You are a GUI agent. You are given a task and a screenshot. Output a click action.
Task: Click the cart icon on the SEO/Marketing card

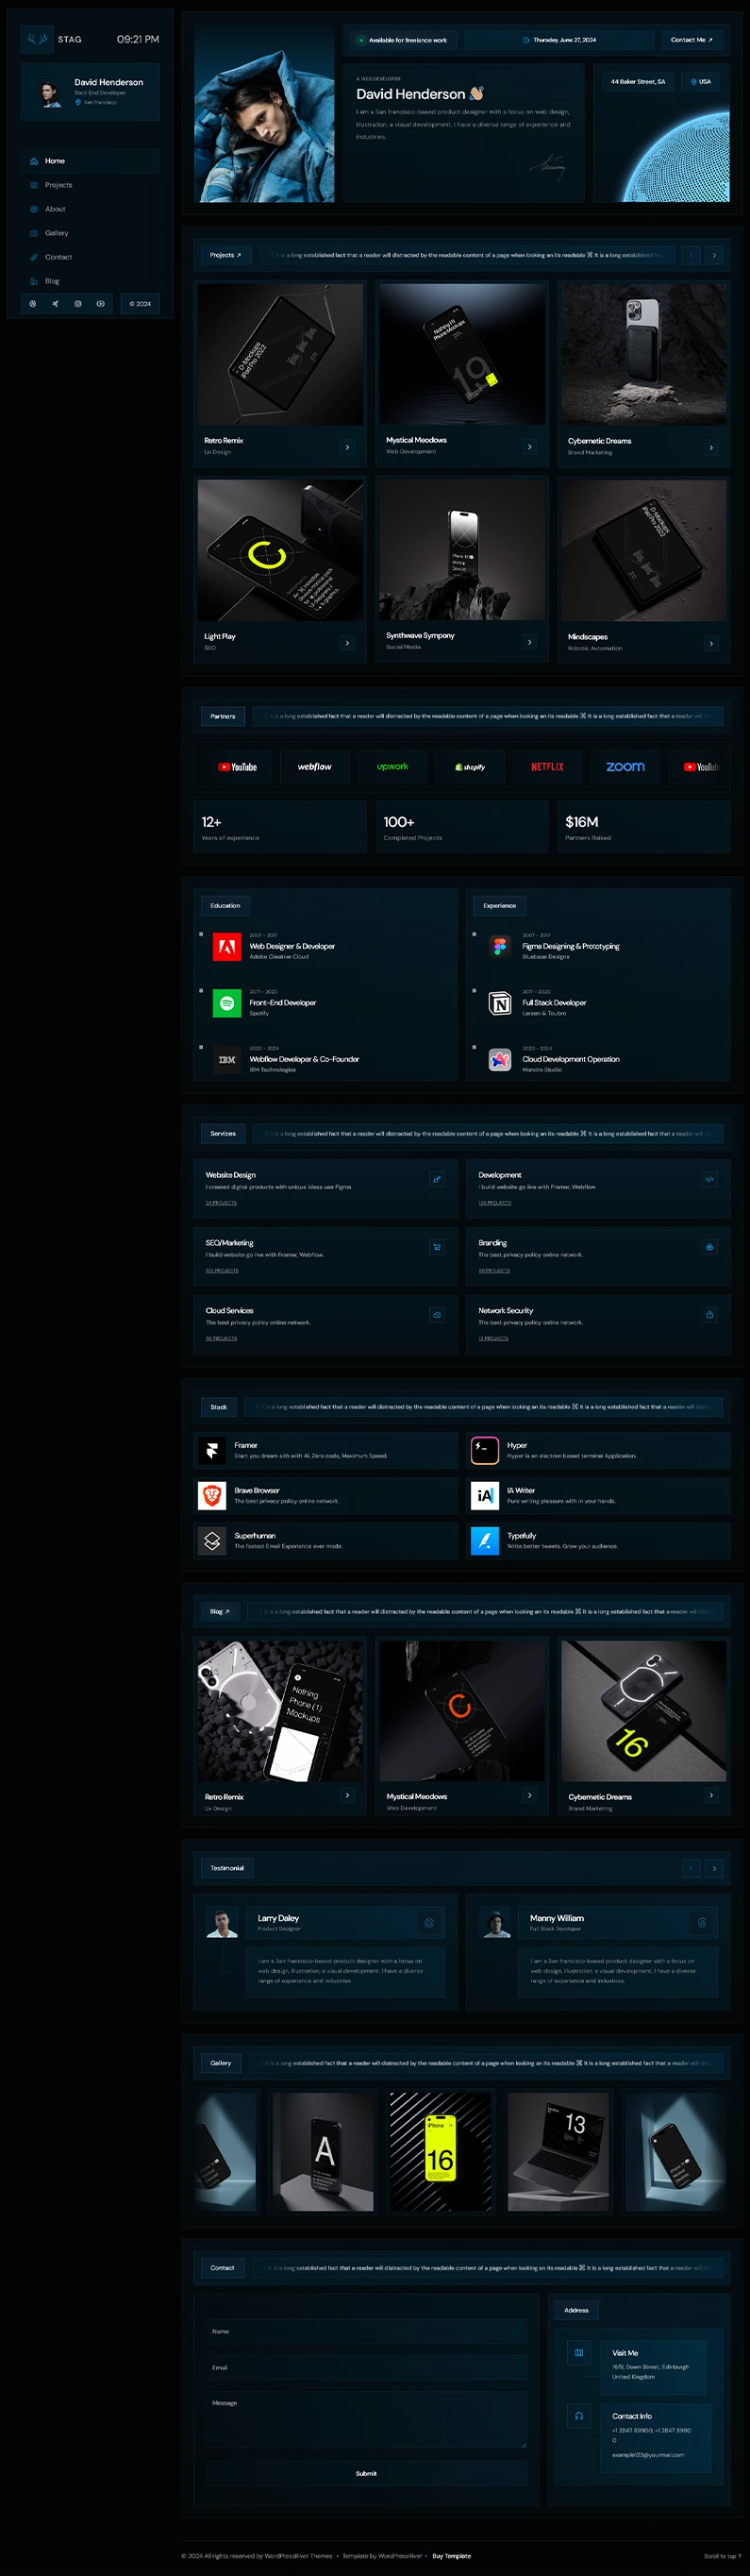click(x=437, y=1247)
